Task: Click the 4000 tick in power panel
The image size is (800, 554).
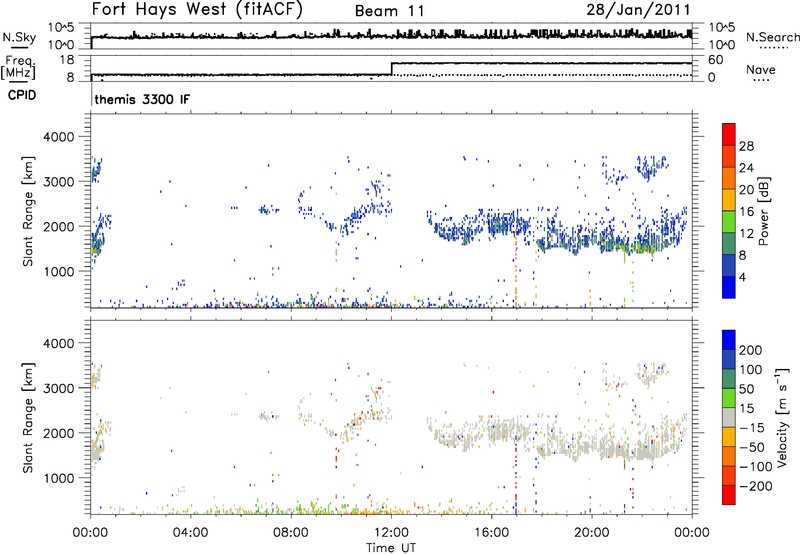Action: (x=58, y=137)
